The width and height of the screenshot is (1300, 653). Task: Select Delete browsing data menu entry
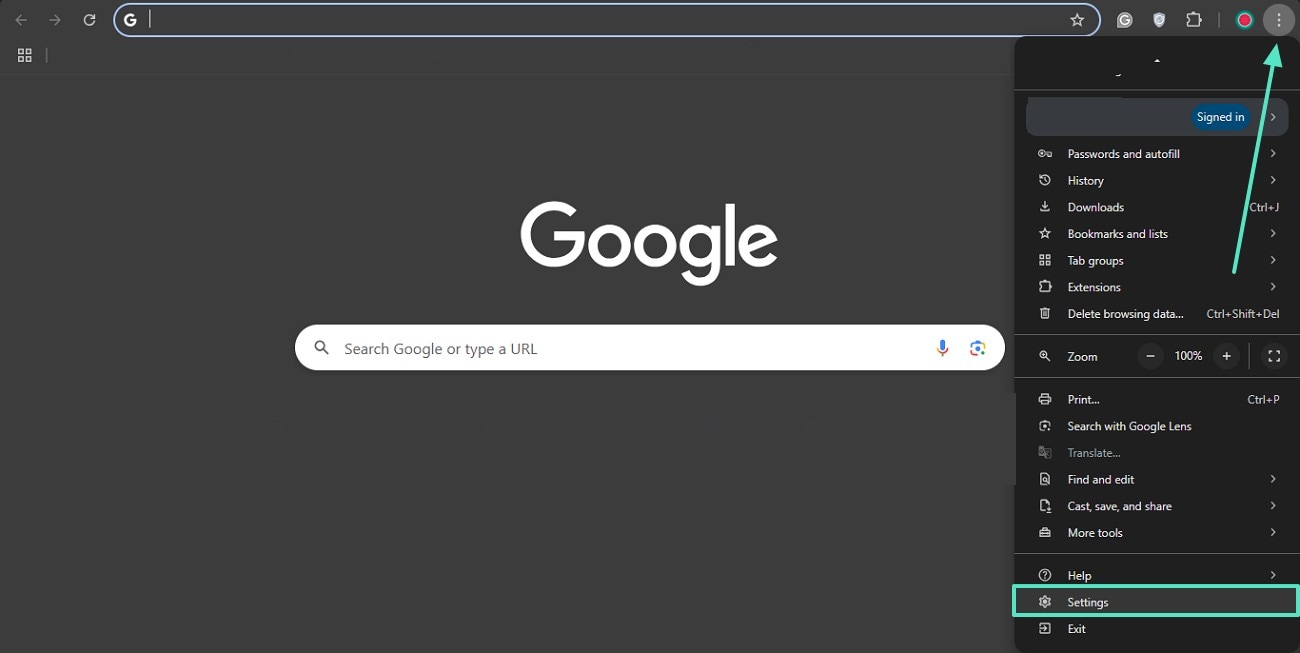click(1157, 314)
